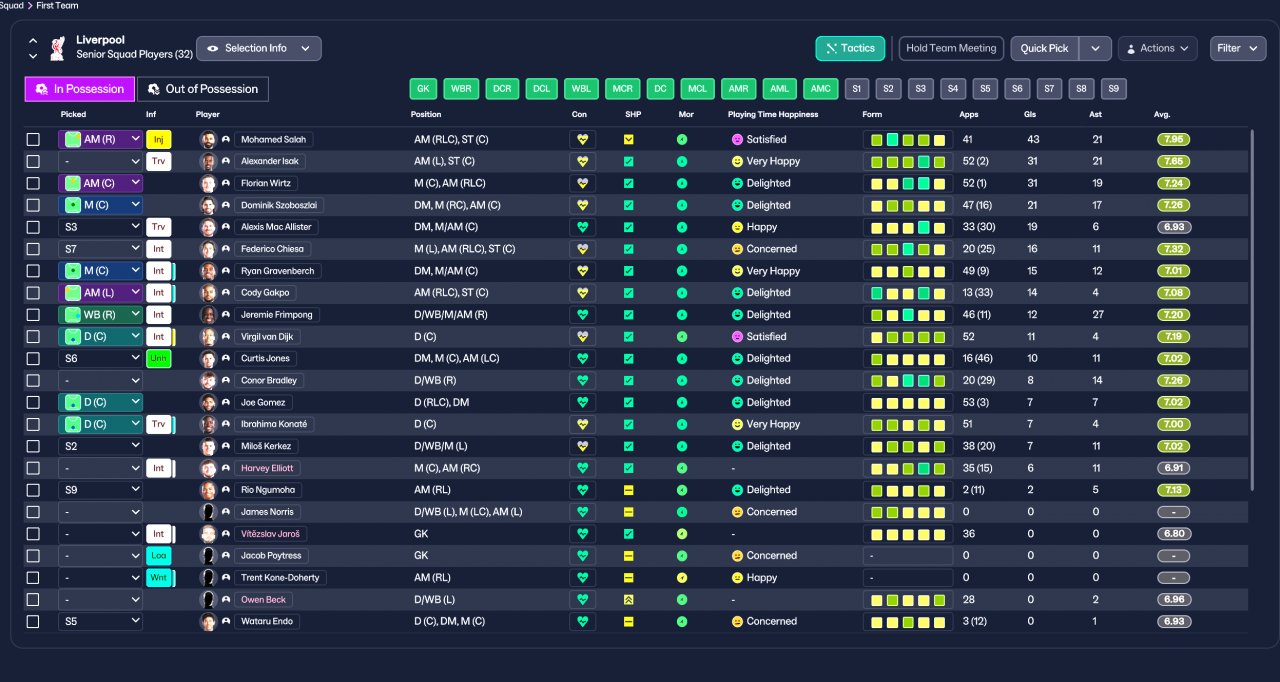Click the Int badge on Virgil van Dijk's row
The image size is (1280, 682).
[158, 337]
